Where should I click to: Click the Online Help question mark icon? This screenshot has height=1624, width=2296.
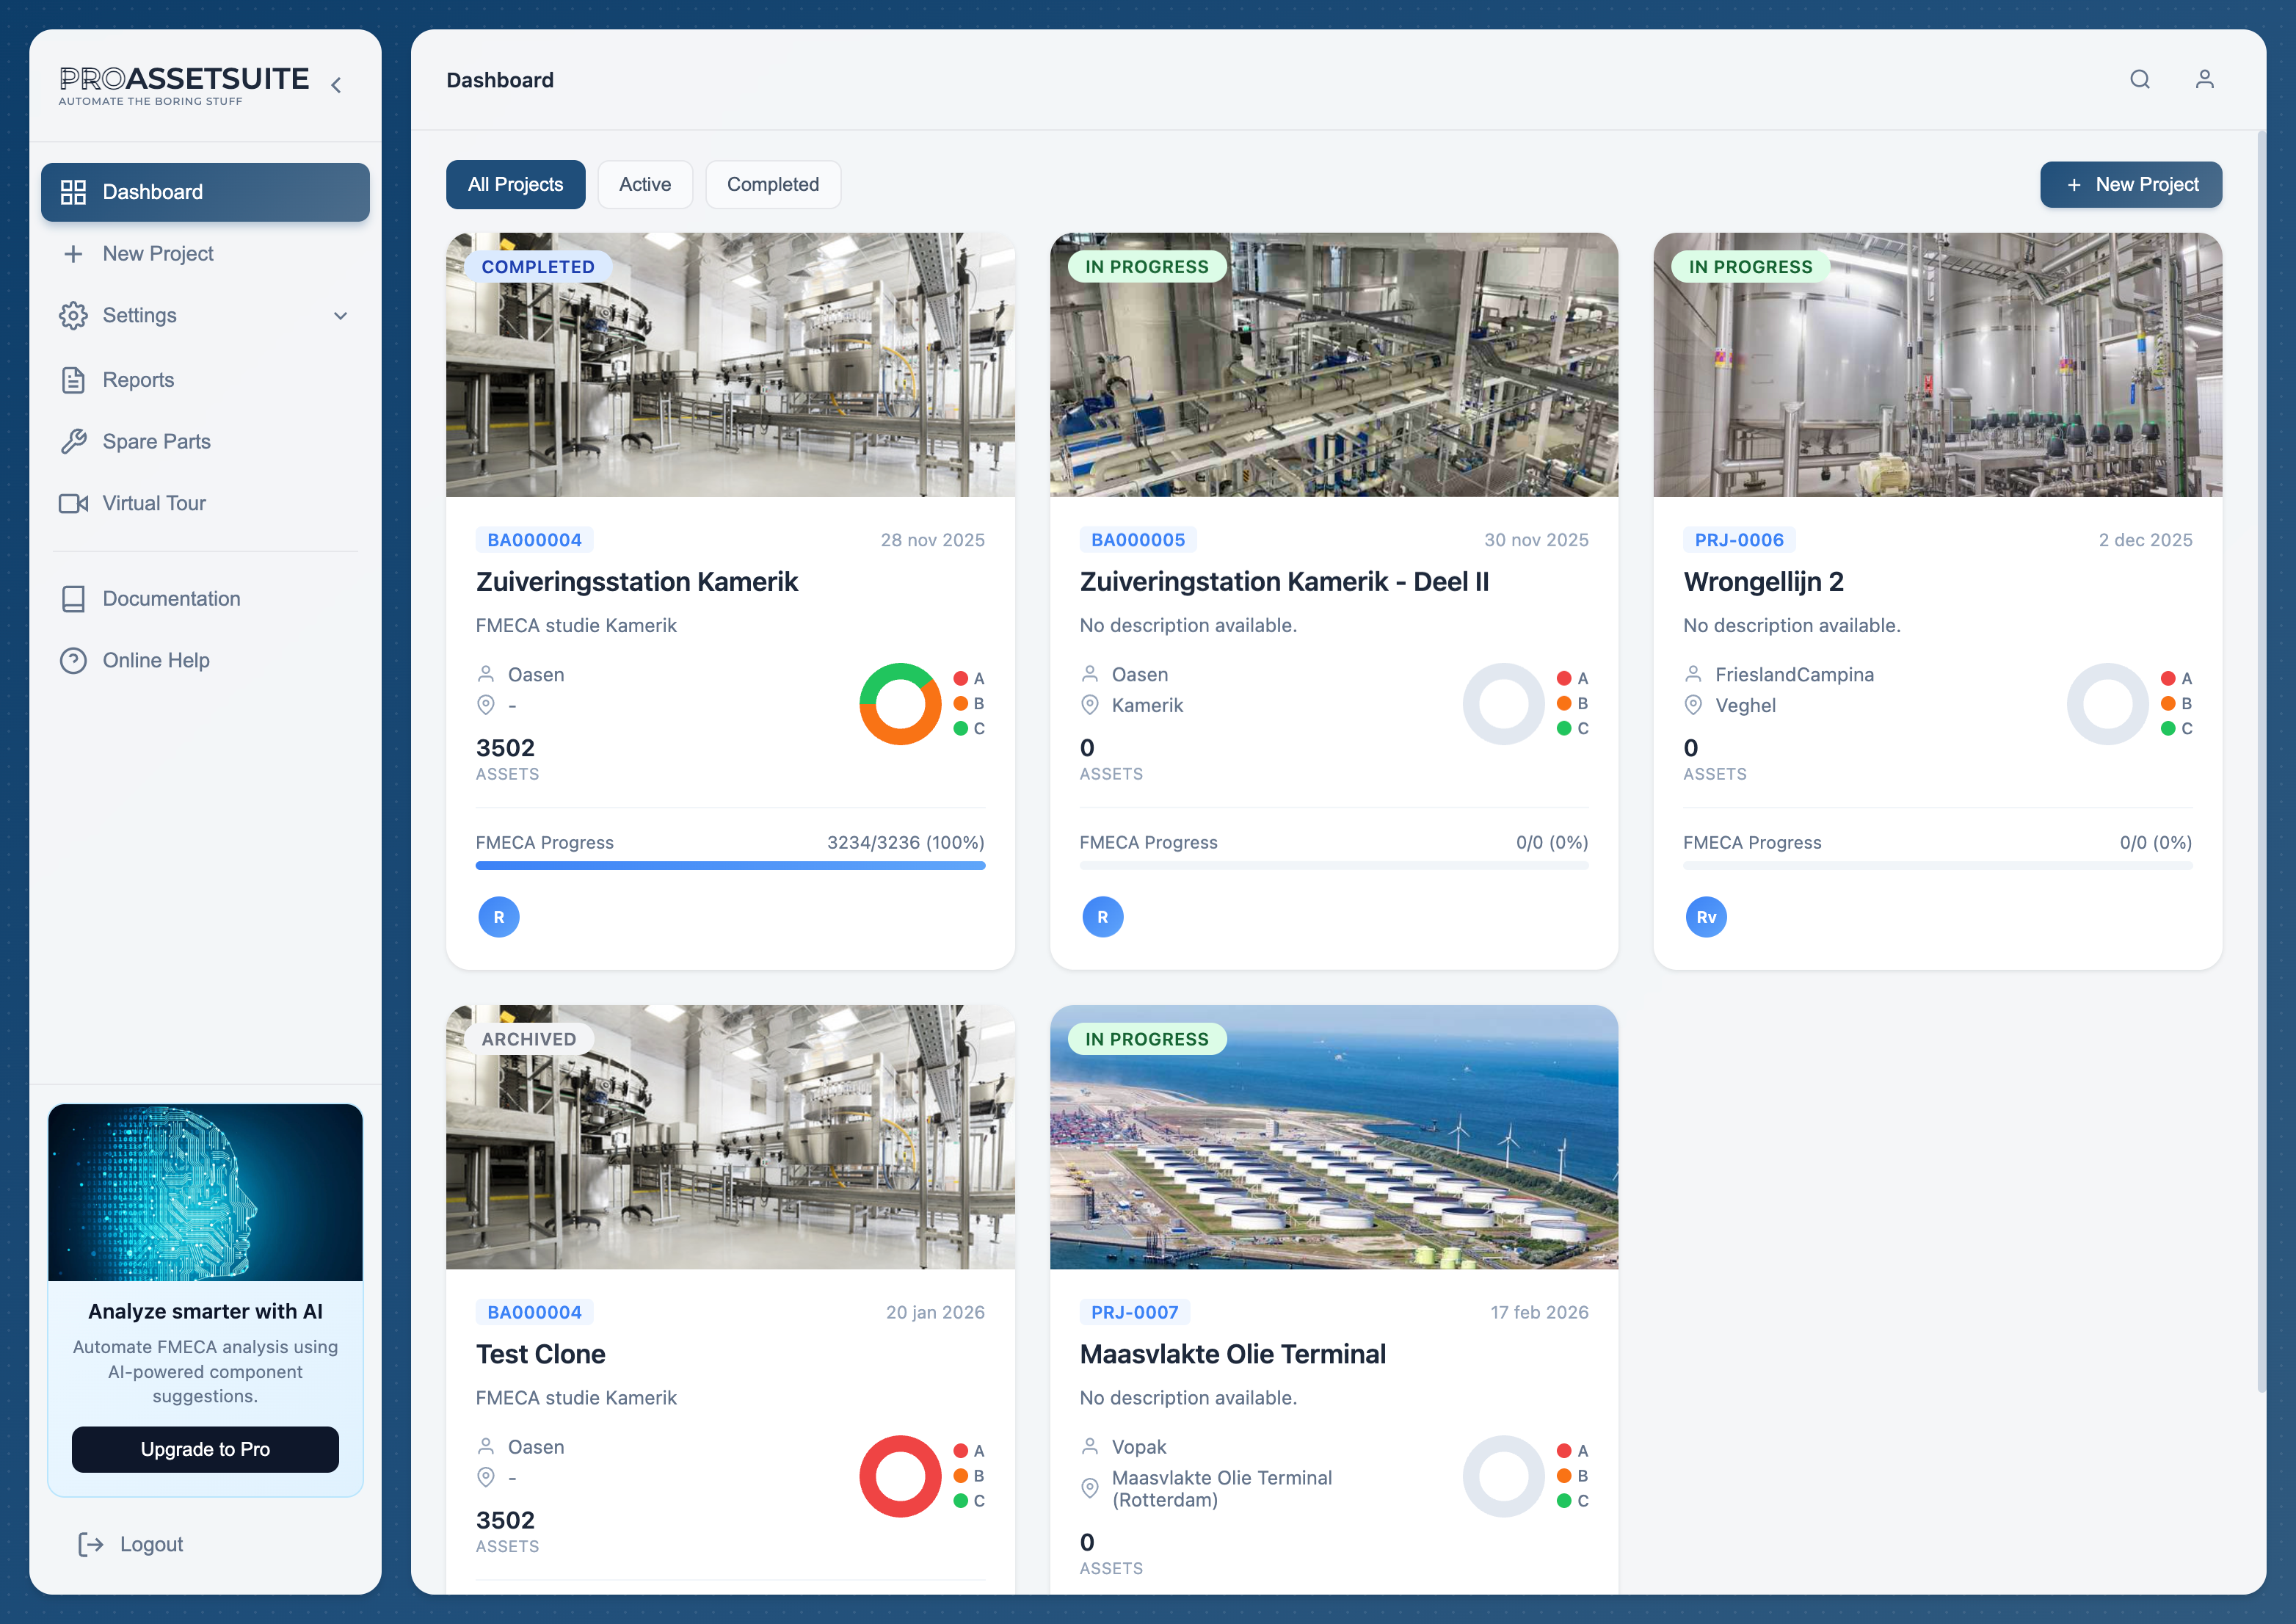tap(74, 660)
